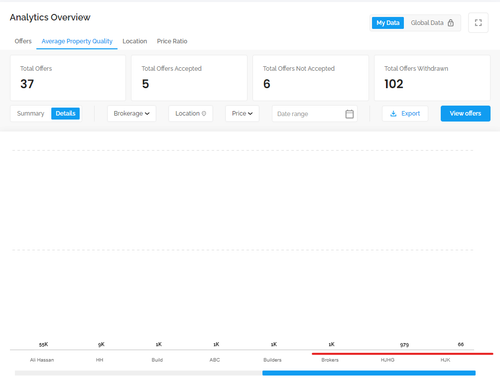Click the Builders axis label
Image resolution: width=500 pixels, height=385 pixels.
272,360
